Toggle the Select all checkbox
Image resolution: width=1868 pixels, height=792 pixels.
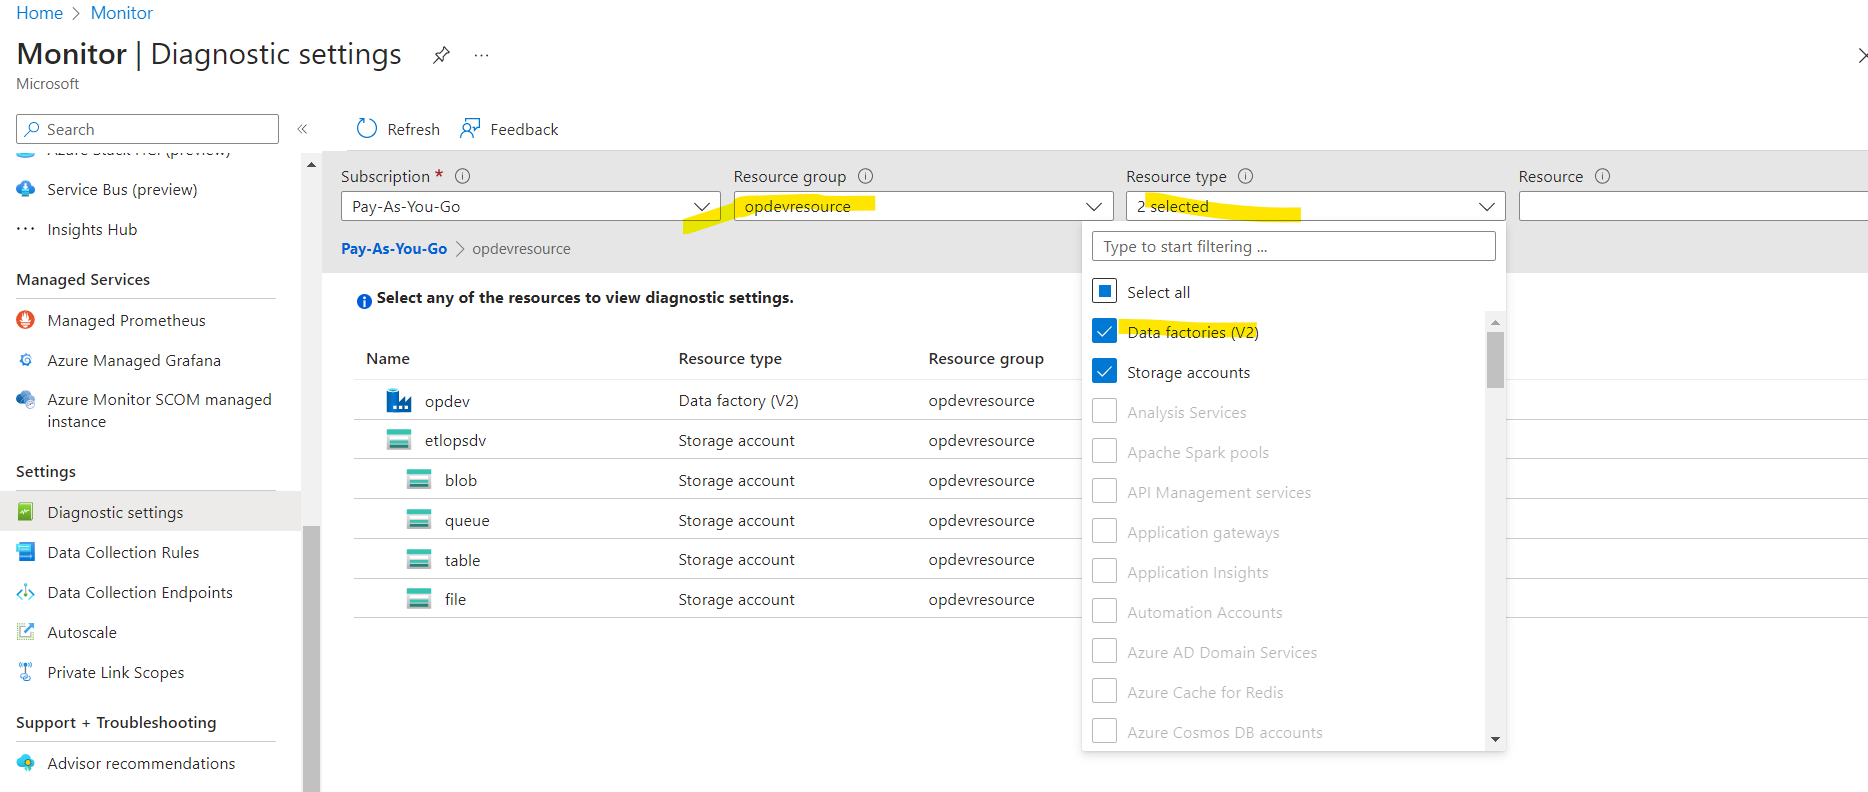pyautogui.click(x=1105, y=291)
